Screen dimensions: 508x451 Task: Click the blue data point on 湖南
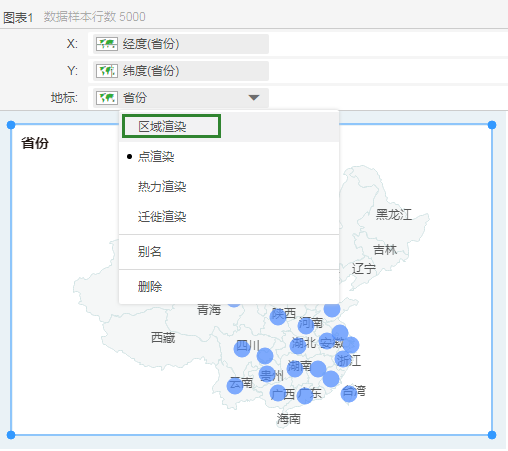[295, 369]
